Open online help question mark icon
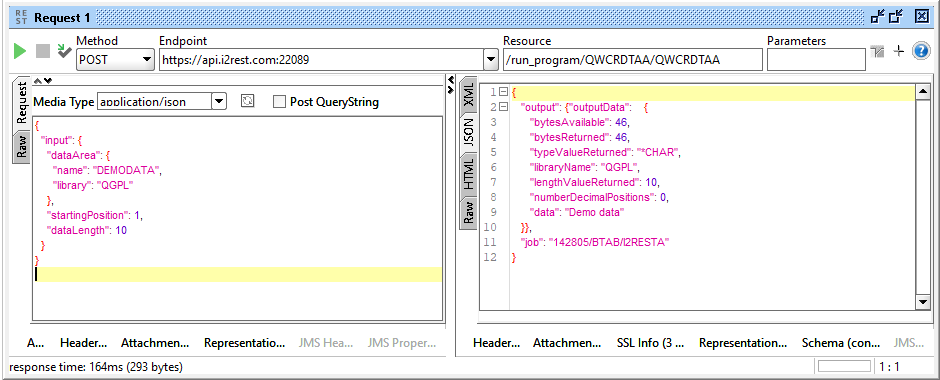The image size is (940, 380). tap(920, 52)
